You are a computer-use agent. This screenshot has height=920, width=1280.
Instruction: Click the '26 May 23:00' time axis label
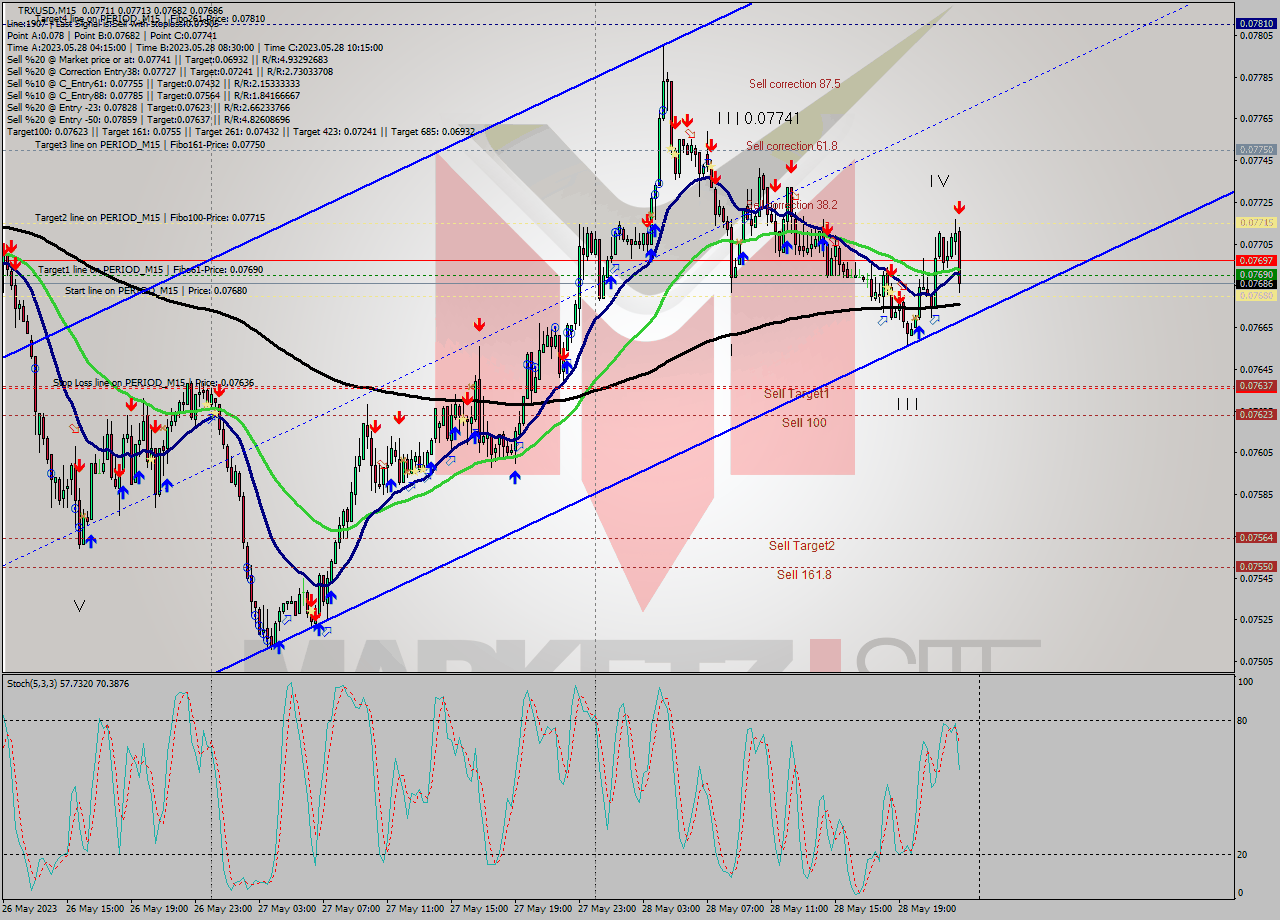point(225,909)
